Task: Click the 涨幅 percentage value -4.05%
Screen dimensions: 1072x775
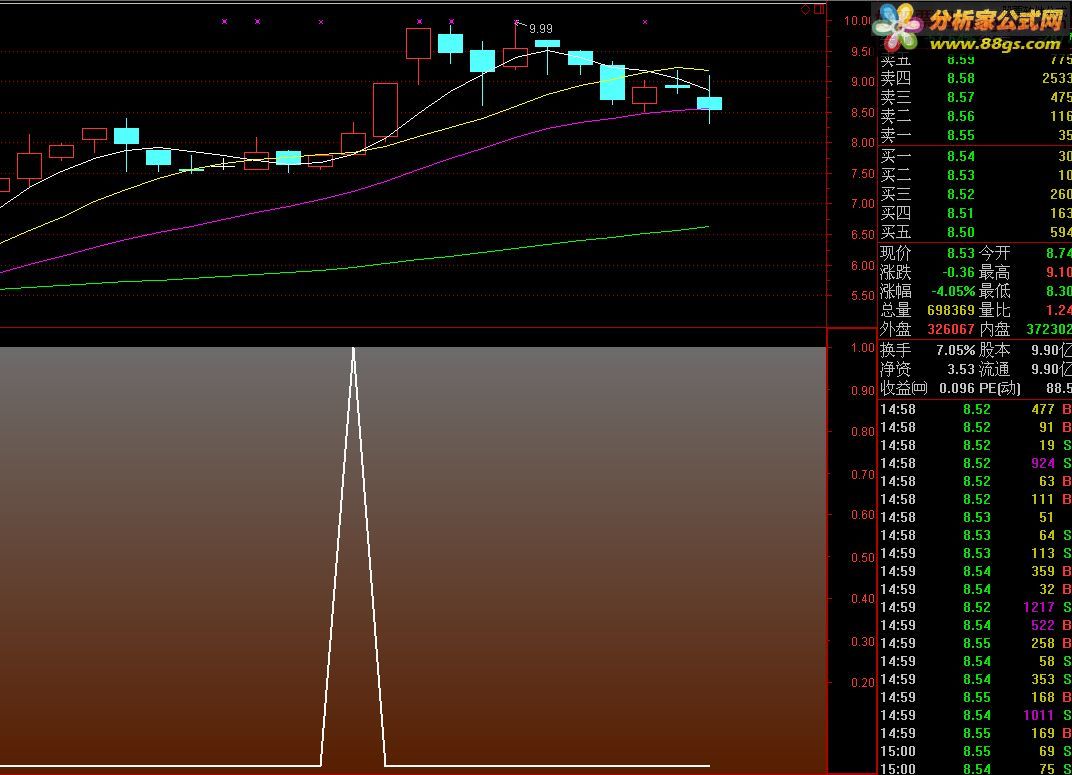Action: click(x=953, y=292)
